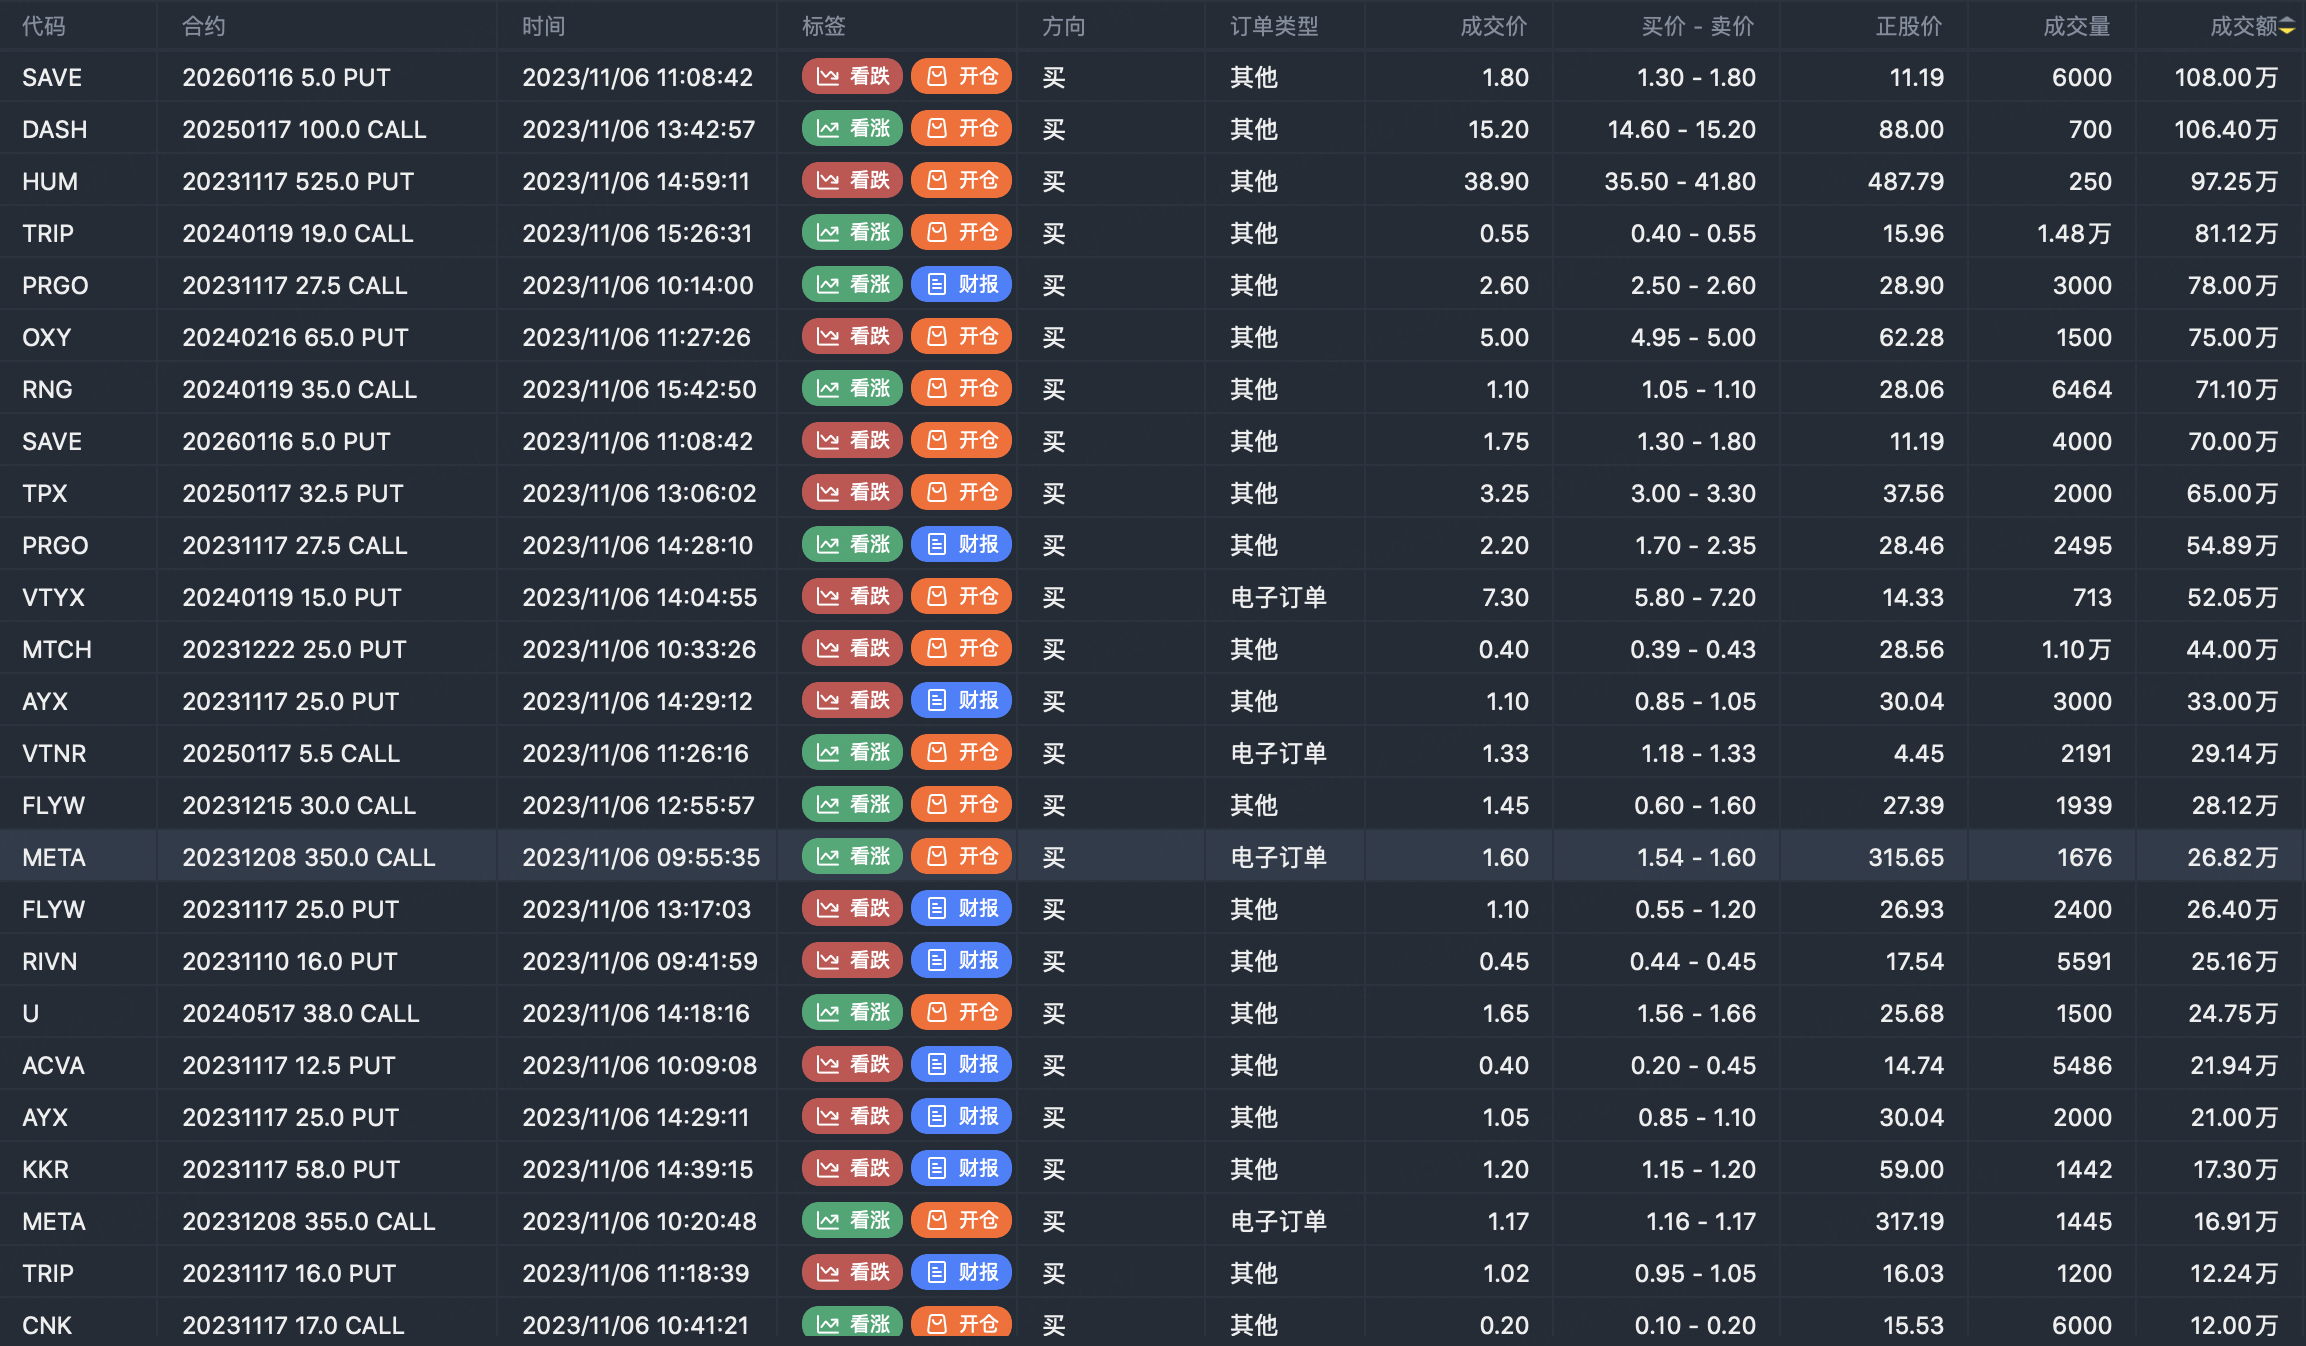Viewport: 2306px width, 1346px height.
Task: Click turnover value 29.14万
Action: (x=2234, y=753)
